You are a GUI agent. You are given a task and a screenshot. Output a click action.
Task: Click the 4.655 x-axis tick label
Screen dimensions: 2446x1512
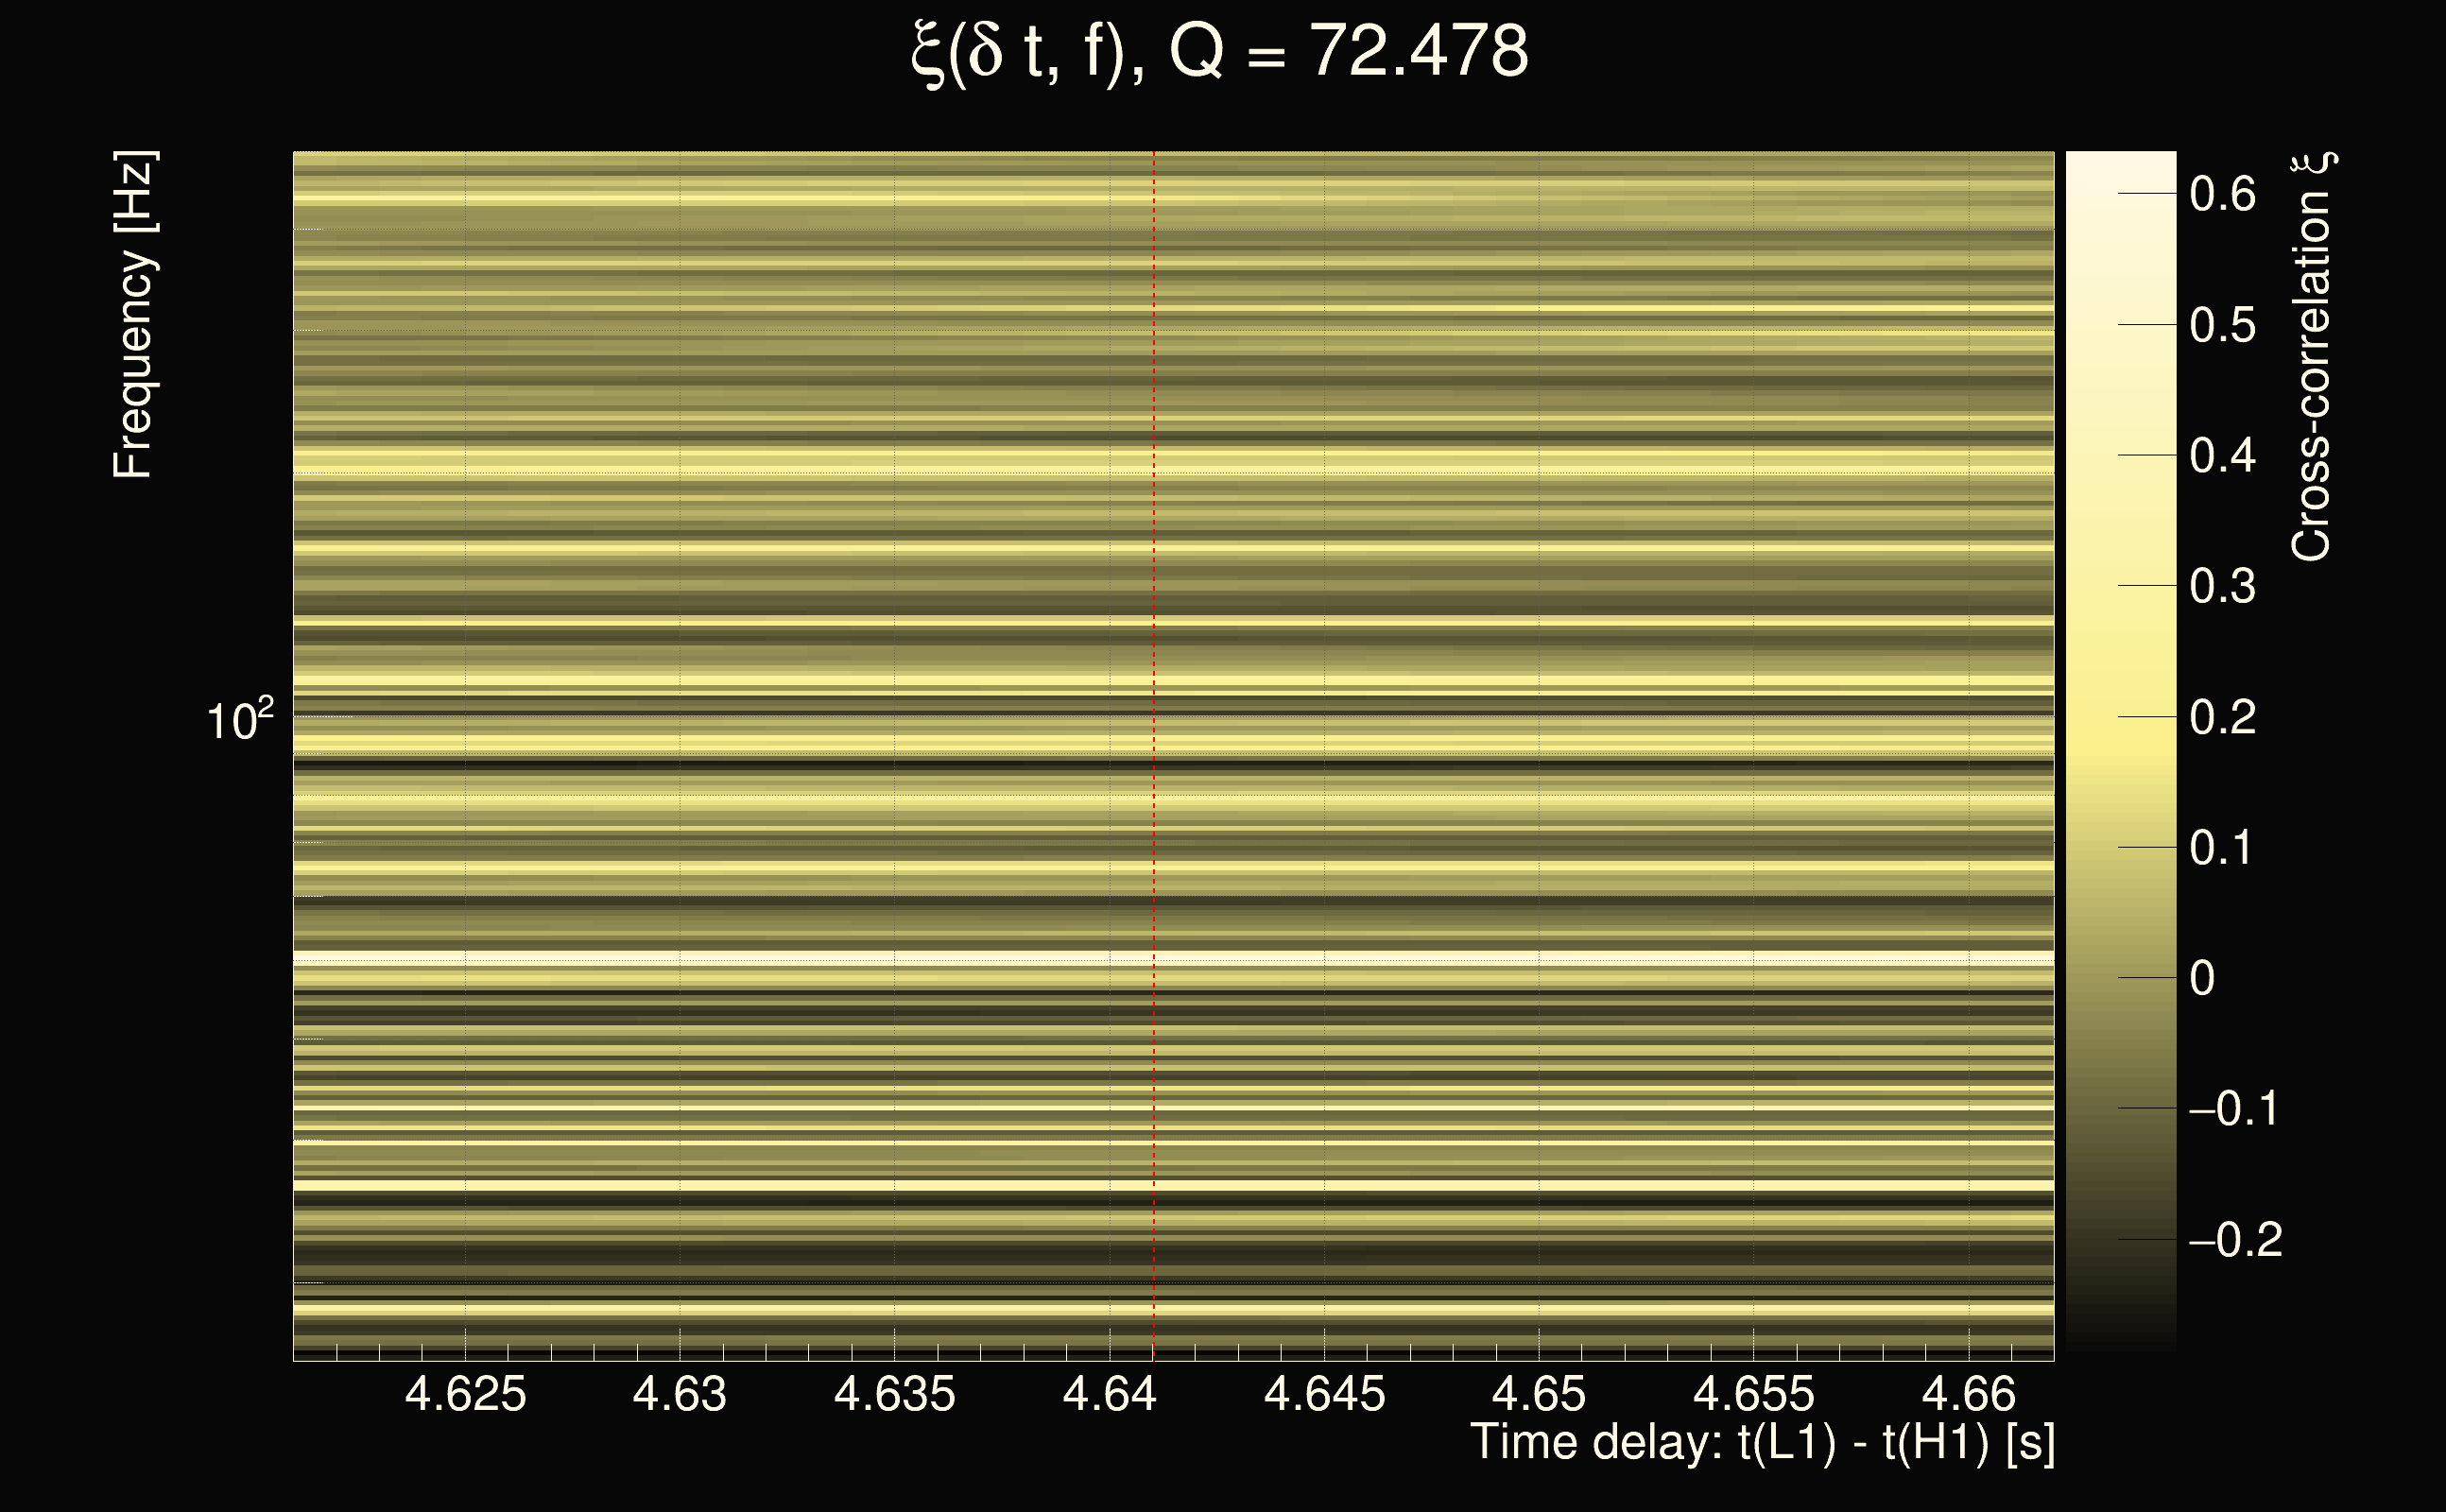[x=1753, y=1394]
